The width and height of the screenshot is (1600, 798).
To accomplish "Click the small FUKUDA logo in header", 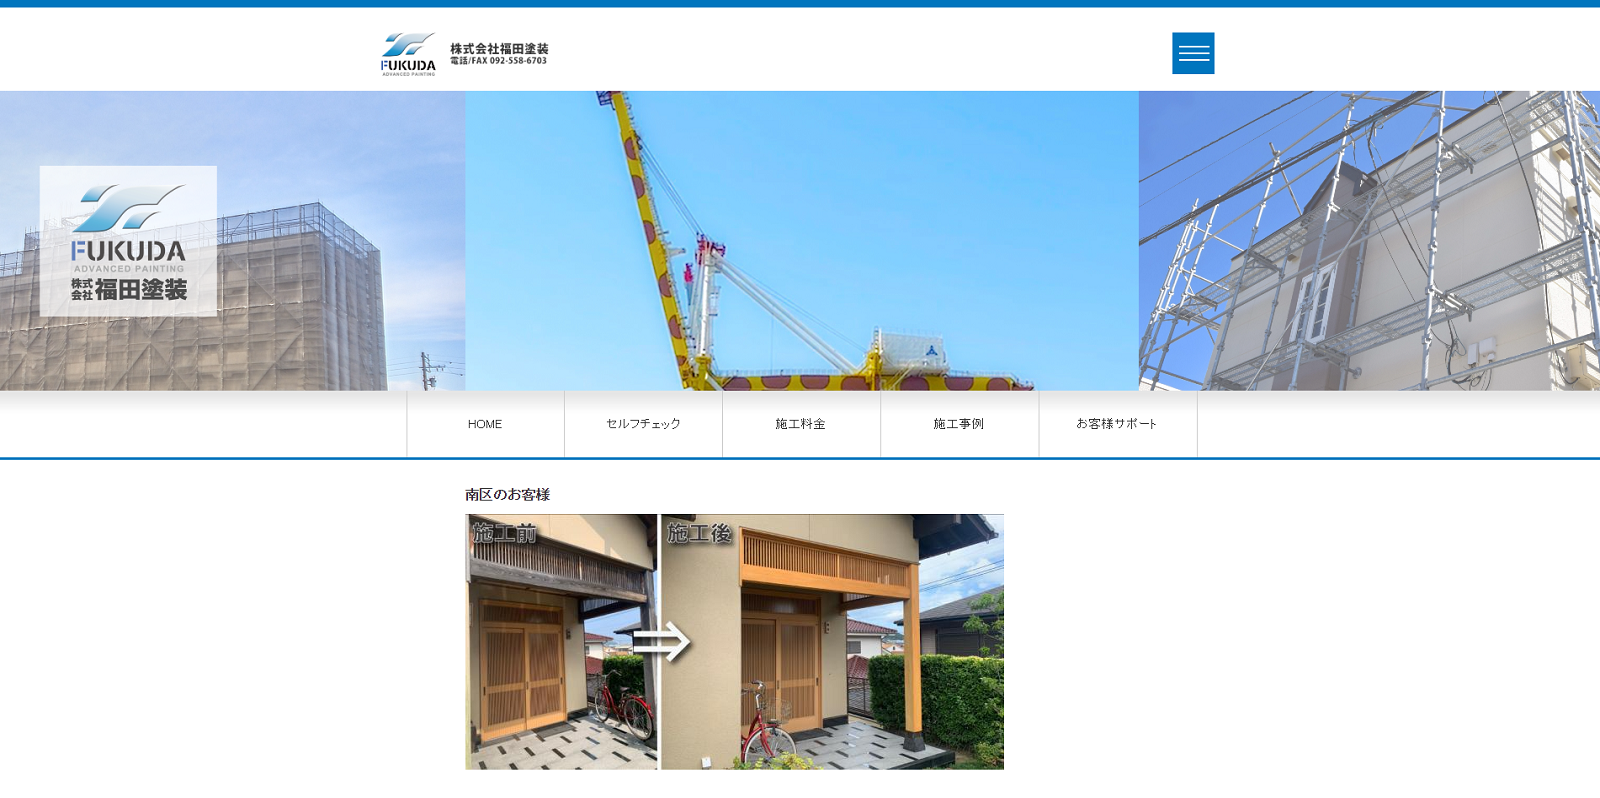I will coord(408,54).
